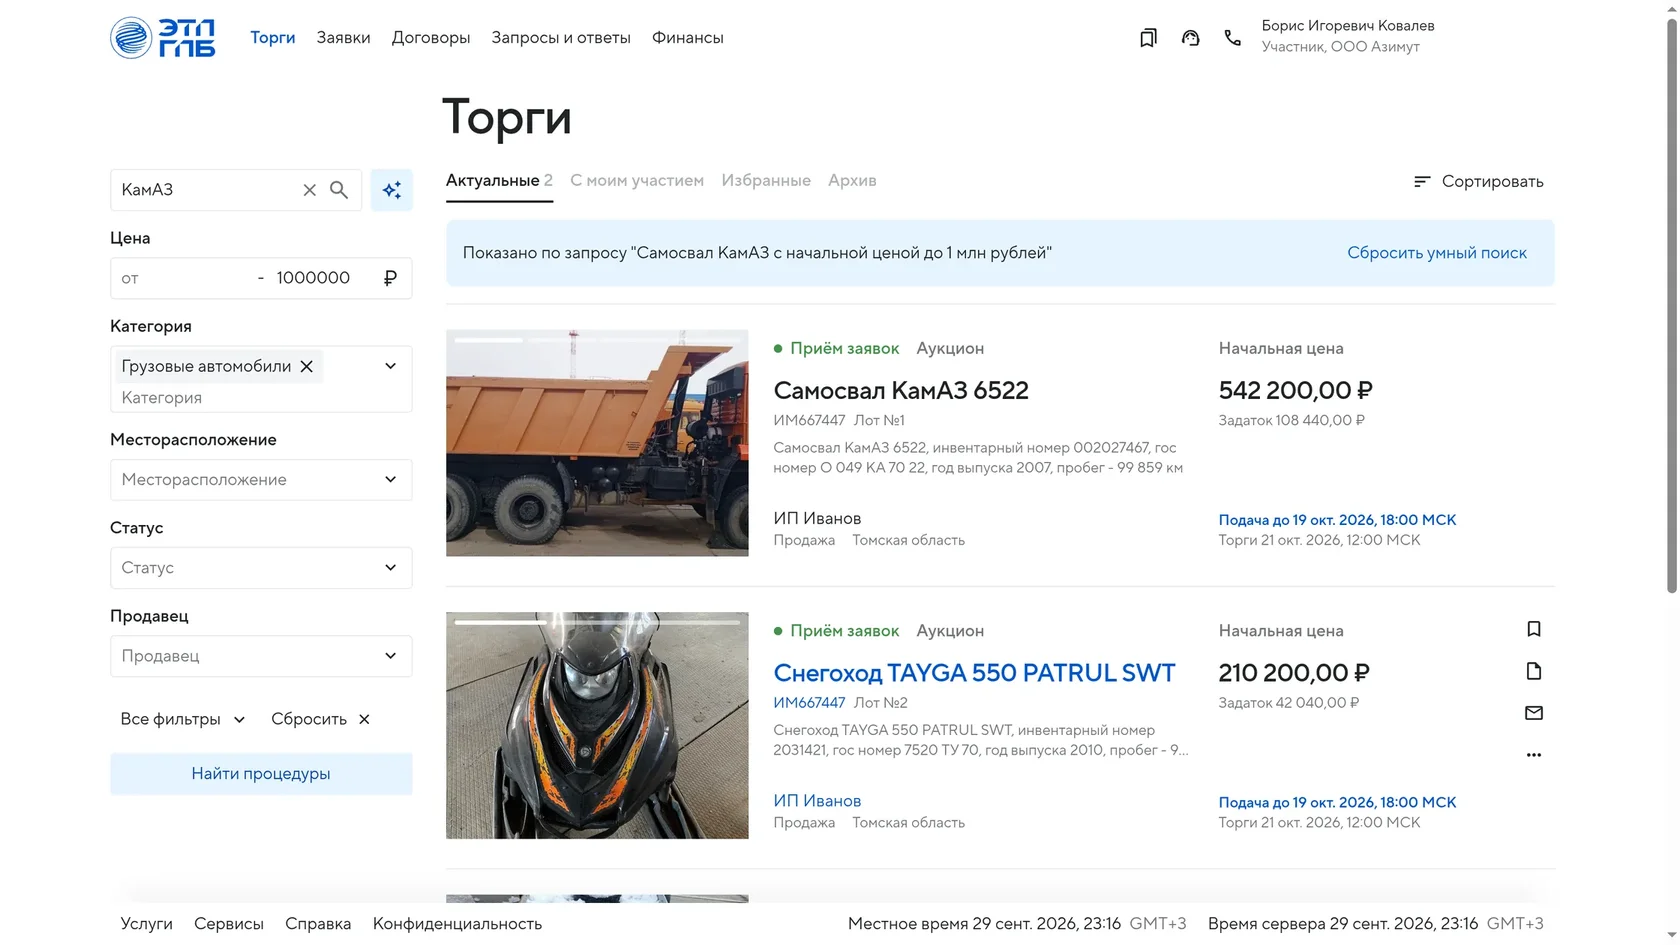Expand Все фильтры

point(183,719)
